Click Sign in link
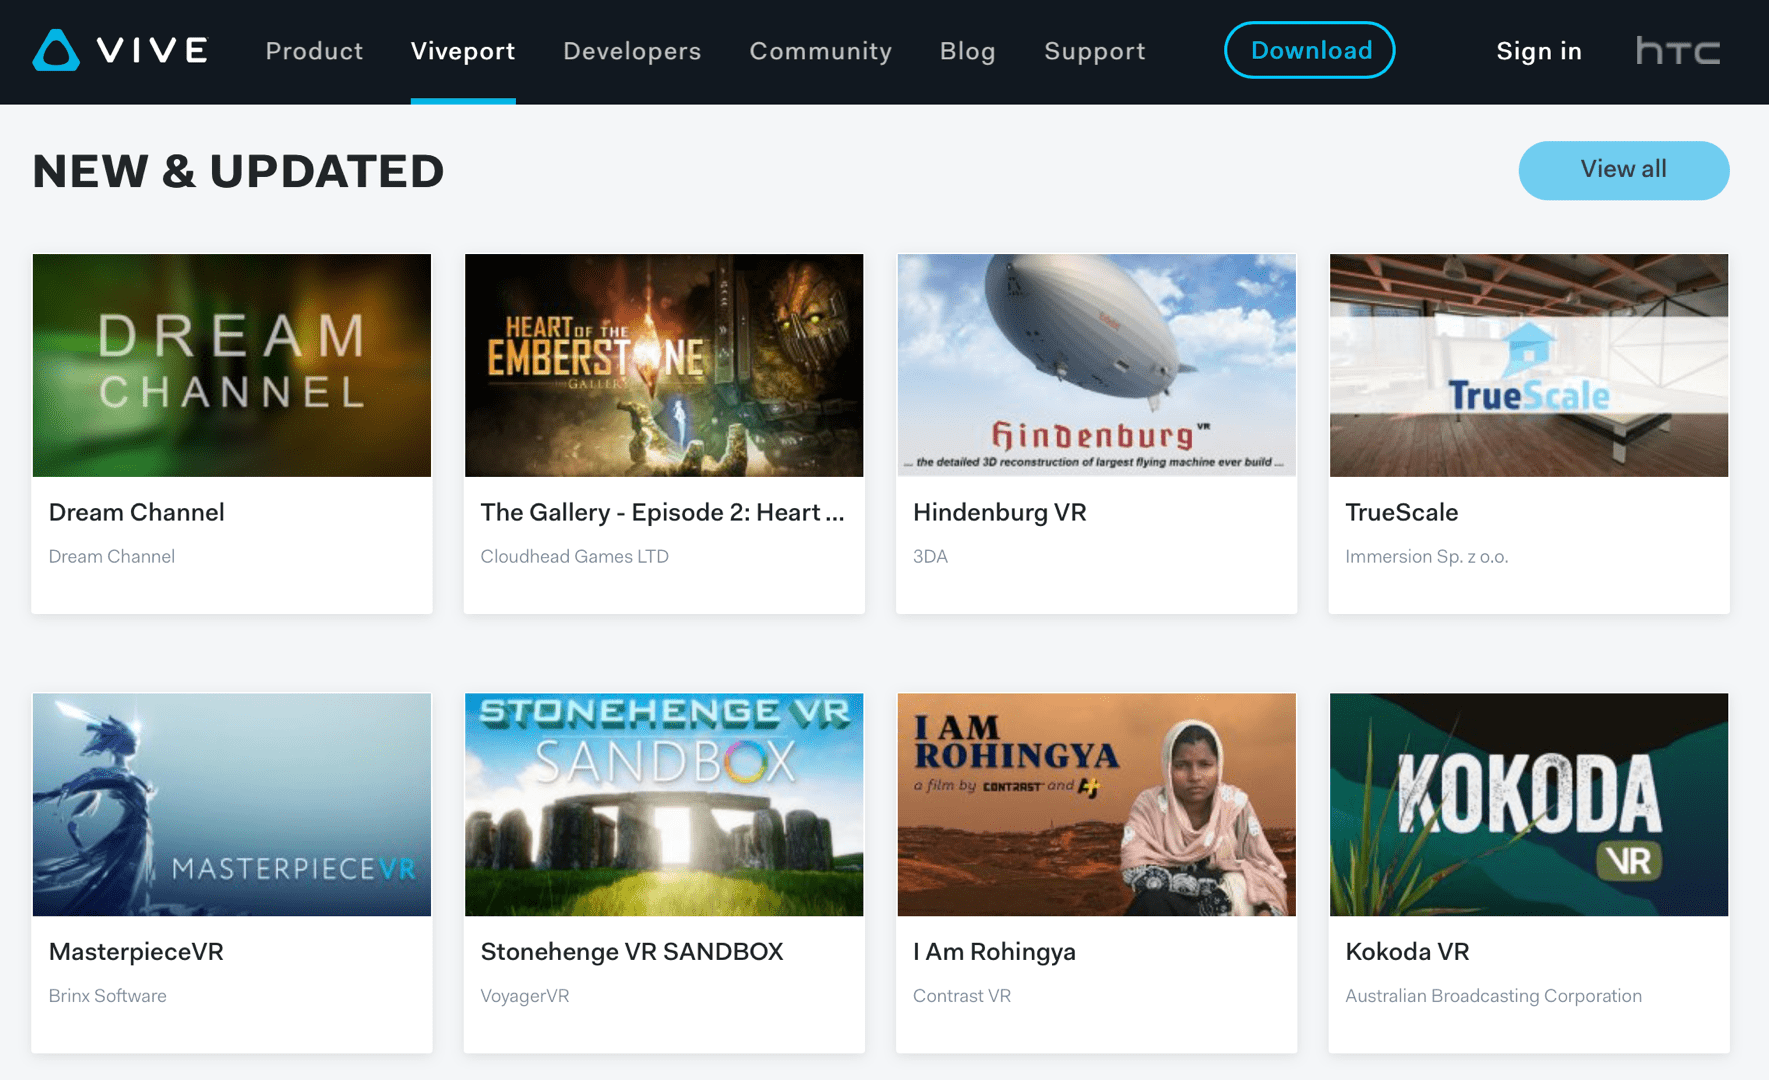The width and height of the screenshot is (1769, 1080). click(1539, 51)
